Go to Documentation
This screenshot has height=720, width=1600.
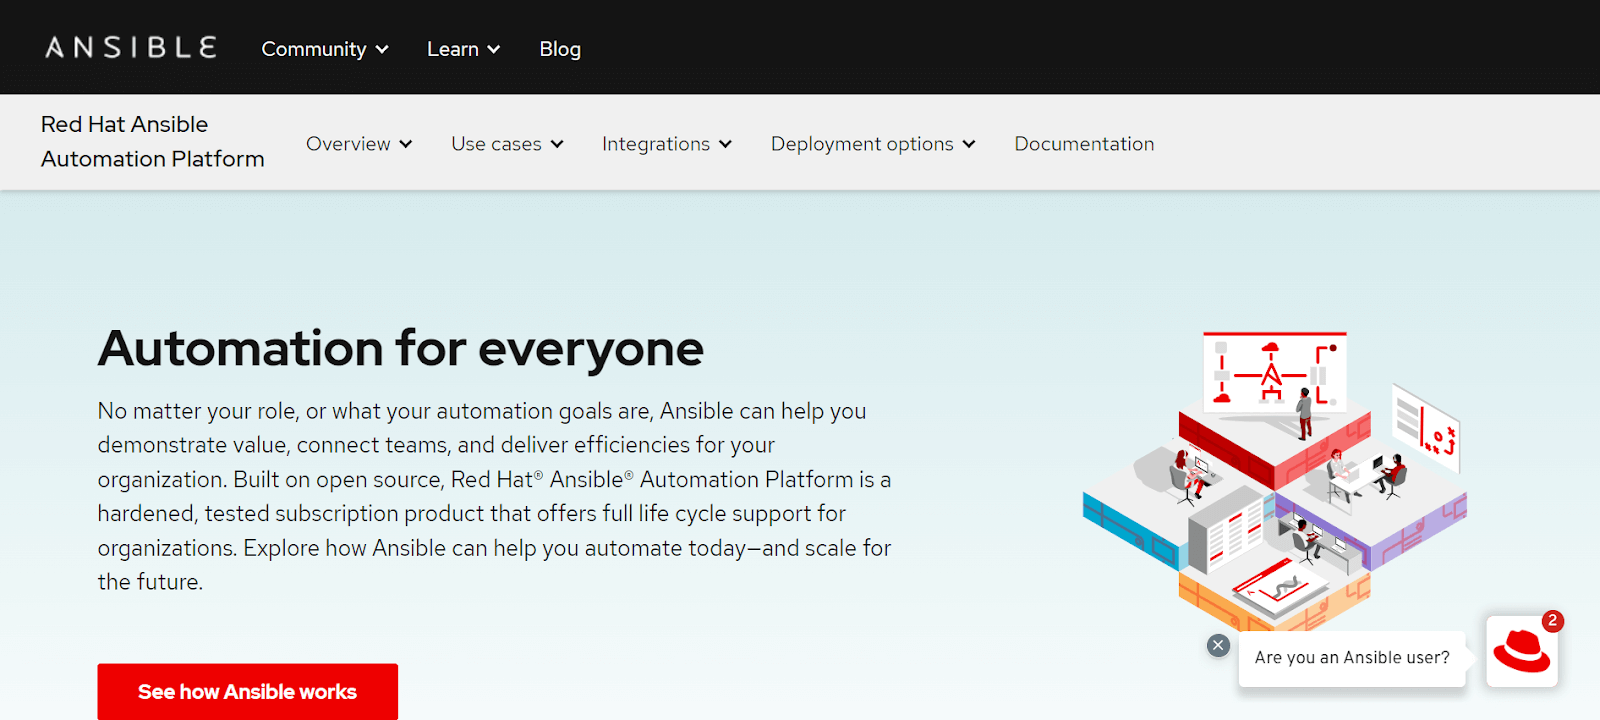[x=1084, y=144]
